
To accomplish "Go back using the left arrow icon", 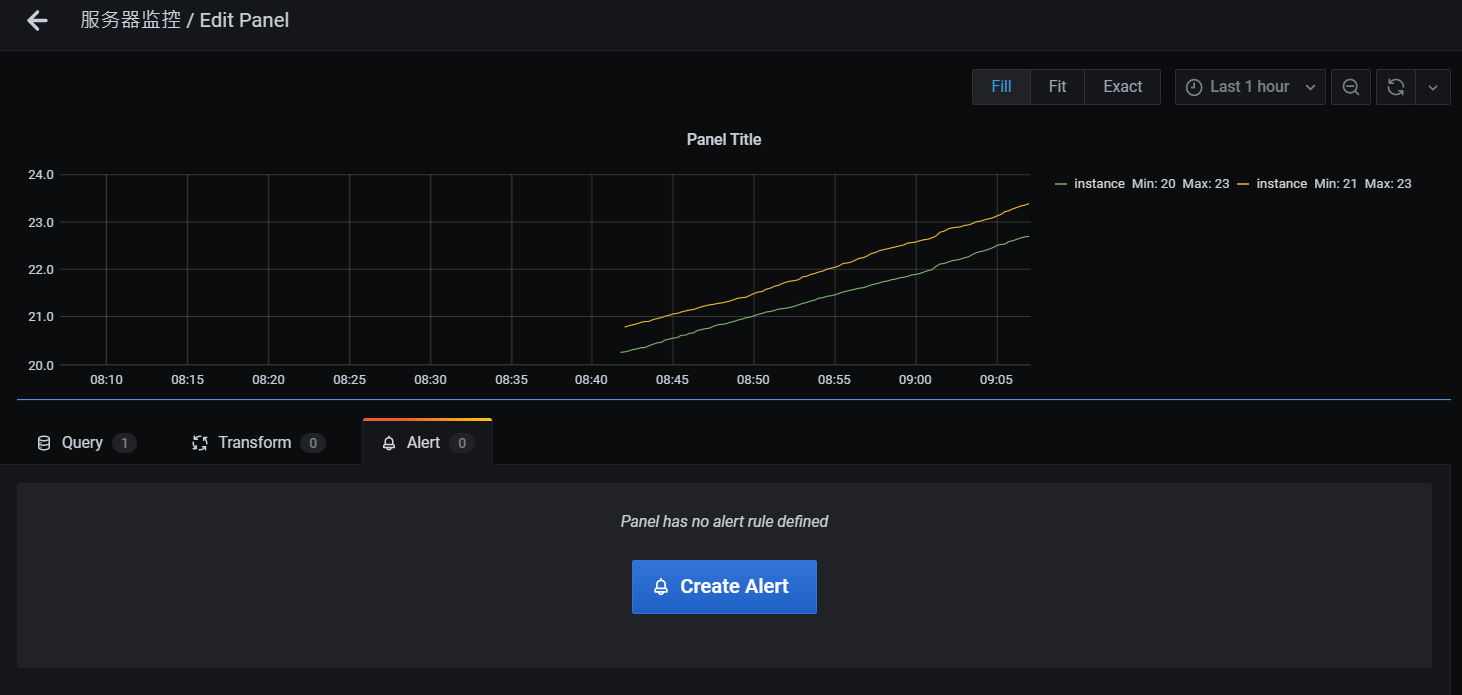I will (x=37, y=20).
